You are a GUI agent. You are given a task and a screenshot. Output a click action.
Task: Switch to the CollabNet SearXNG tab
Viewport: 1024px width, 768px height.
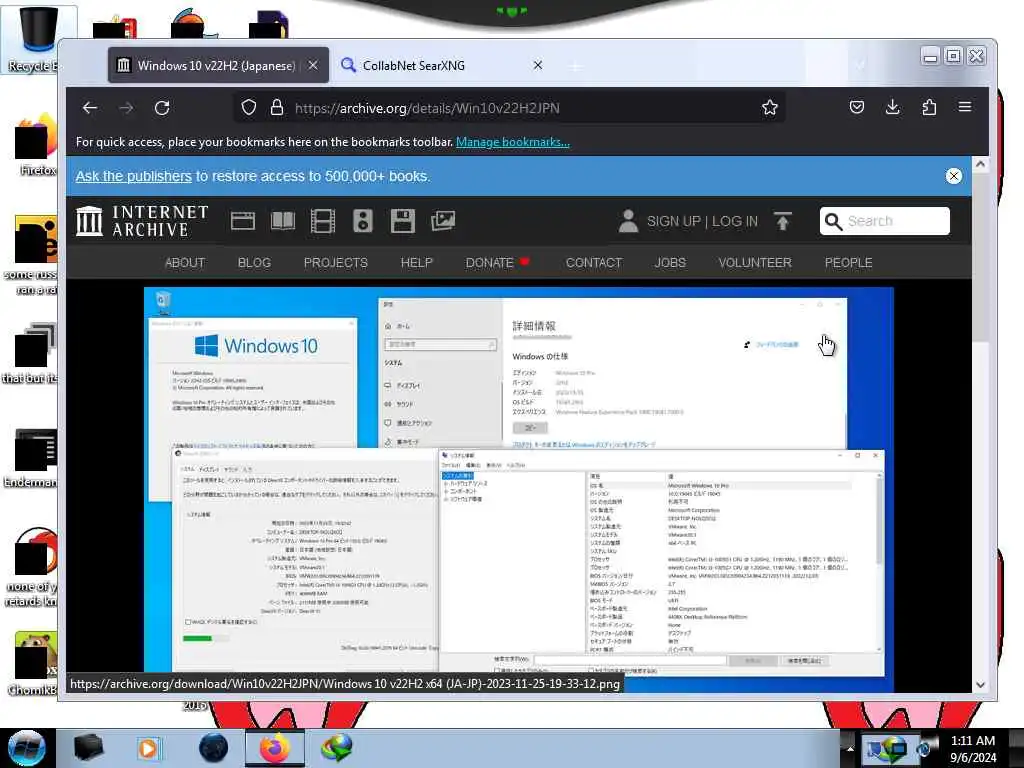click(444, 65)
